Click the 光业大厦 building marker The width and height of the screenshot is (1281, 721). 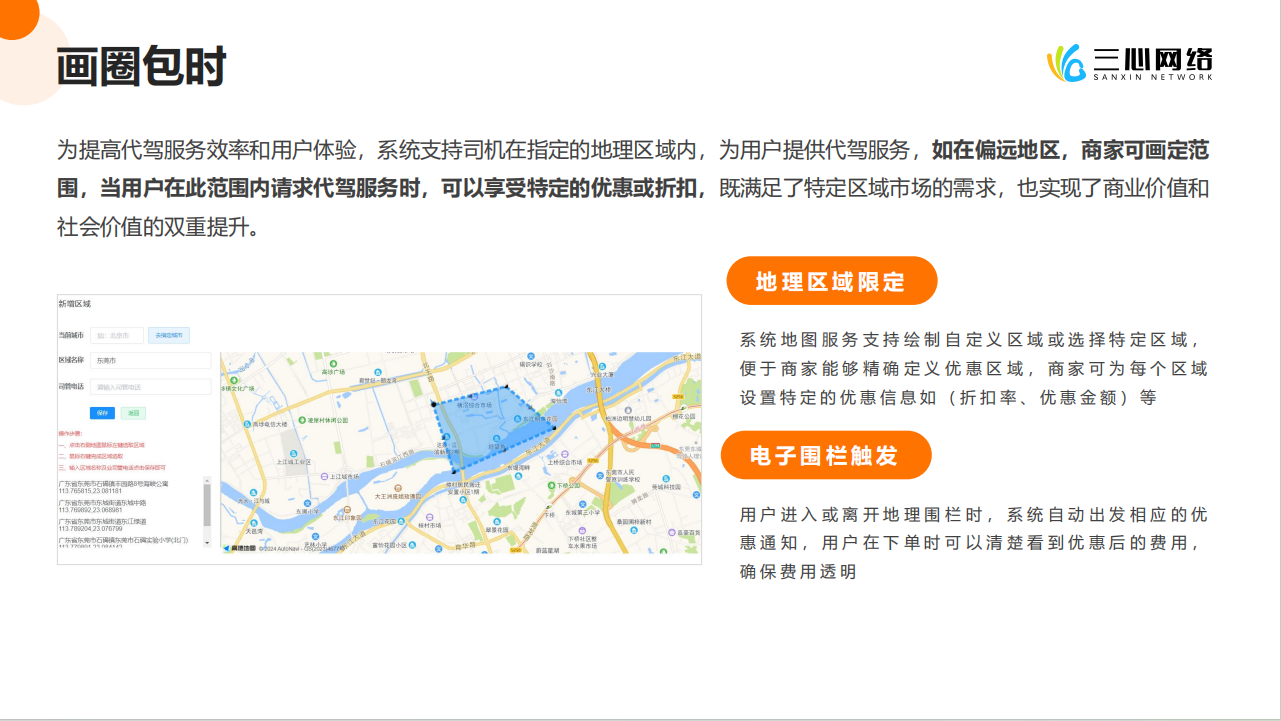coord(602,365)
